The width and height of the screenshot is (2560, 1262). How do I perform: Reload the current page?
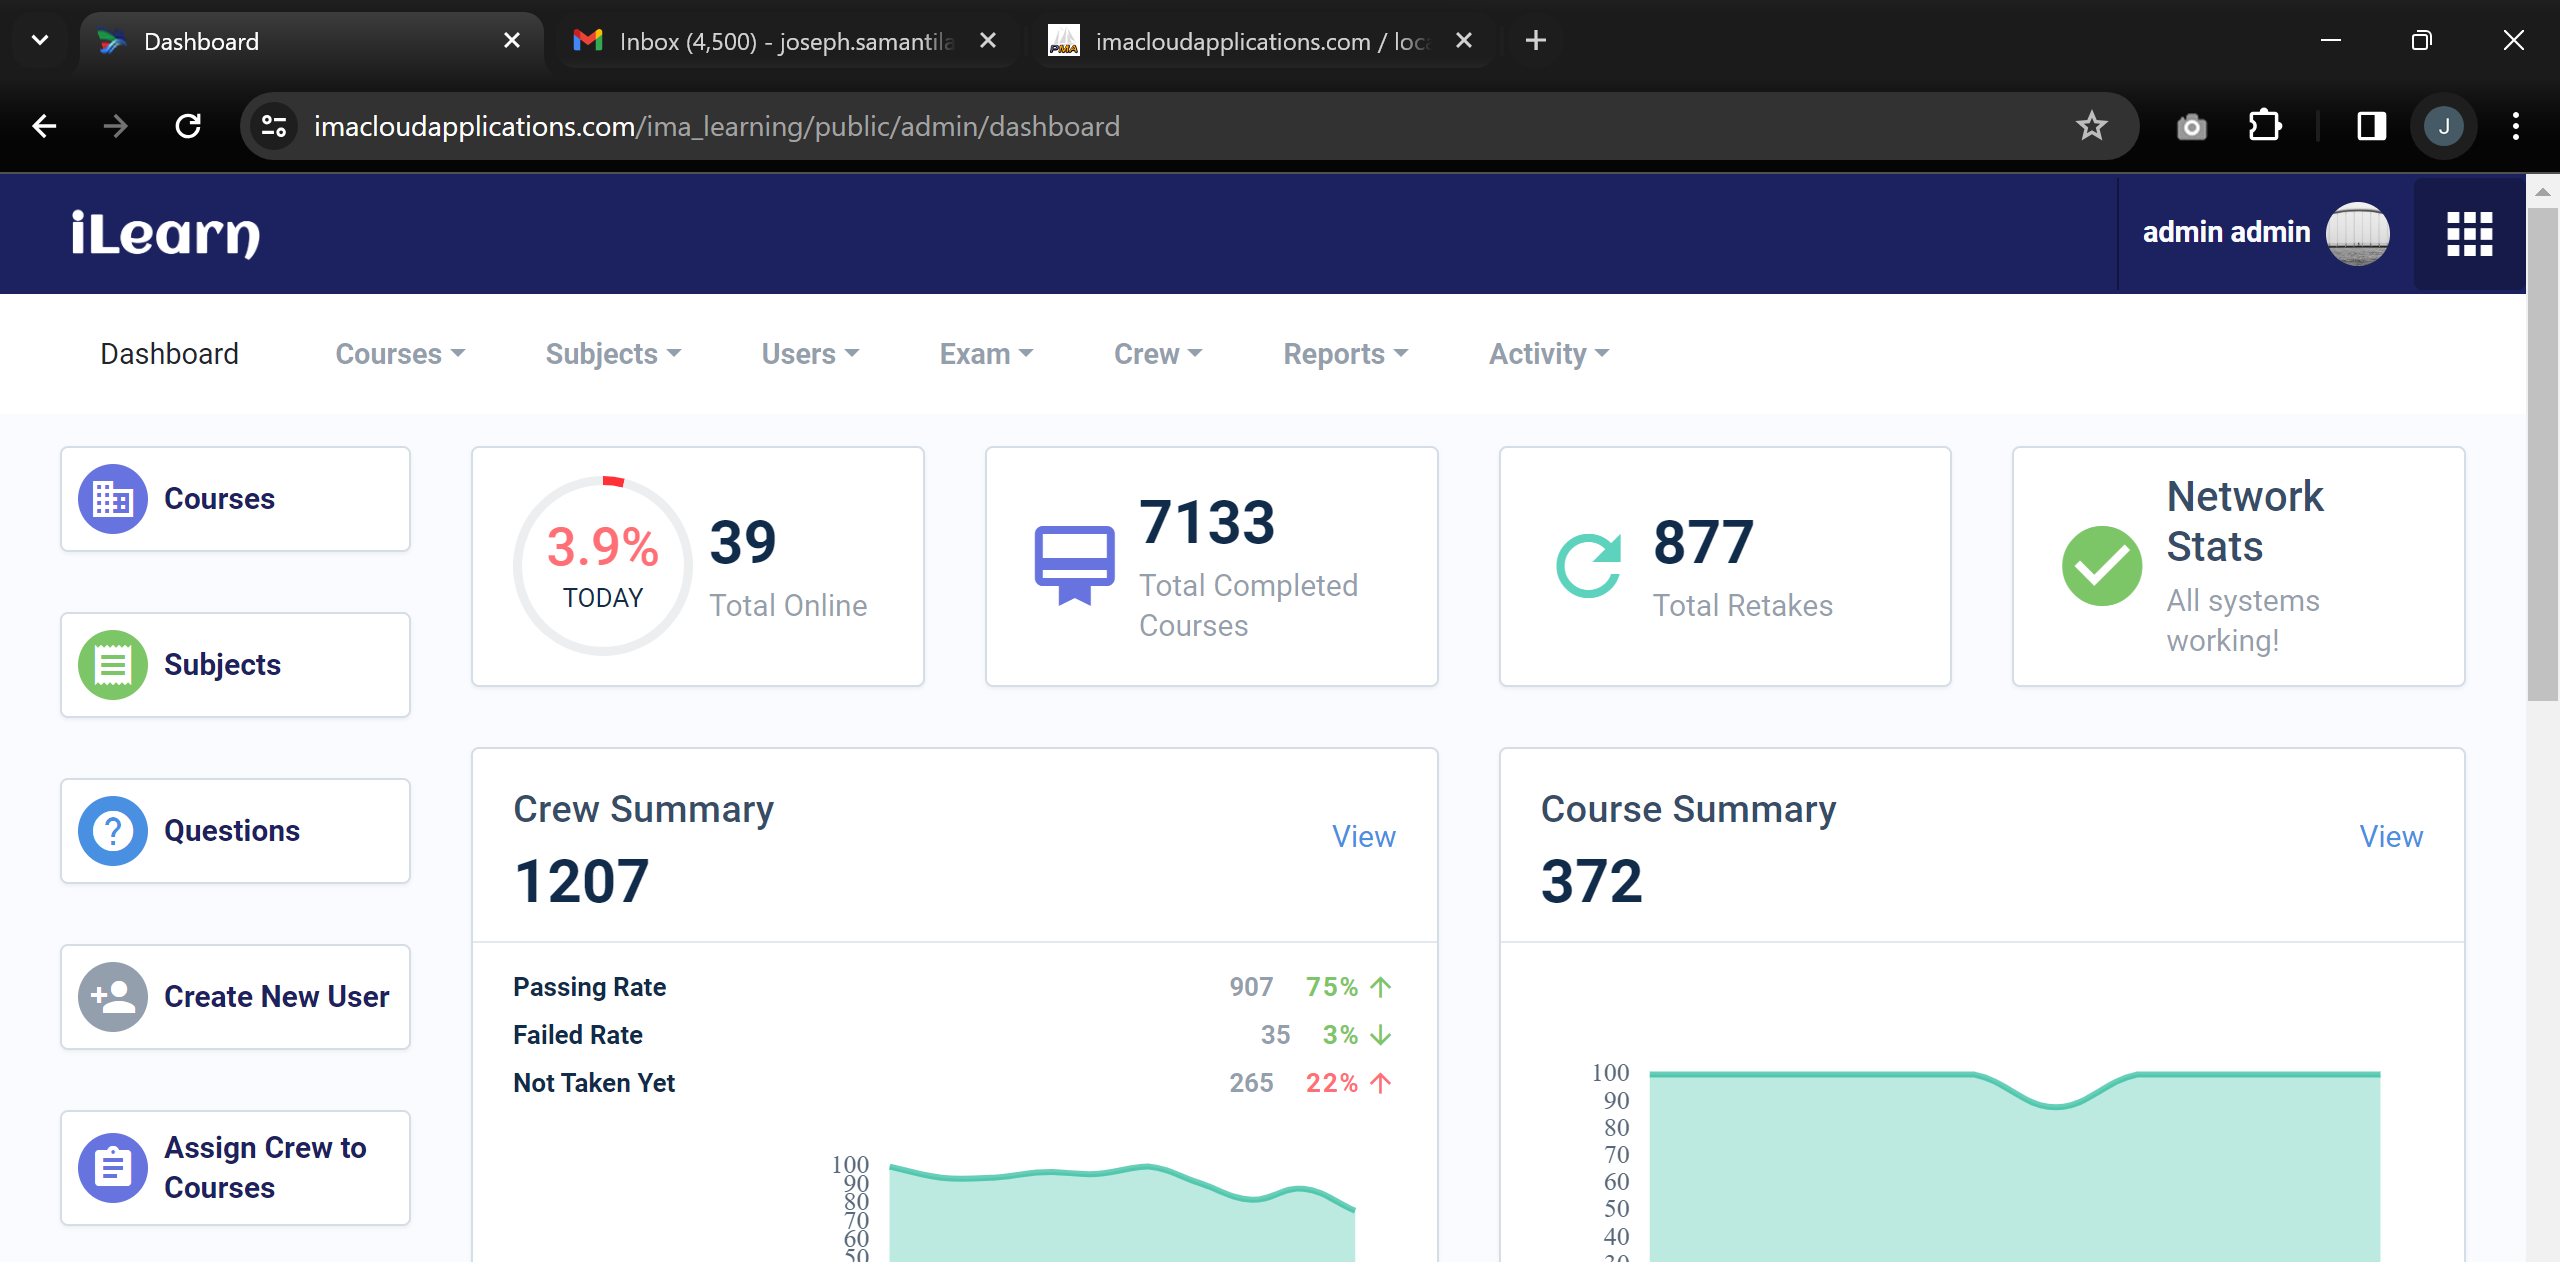tap(188, 126)
